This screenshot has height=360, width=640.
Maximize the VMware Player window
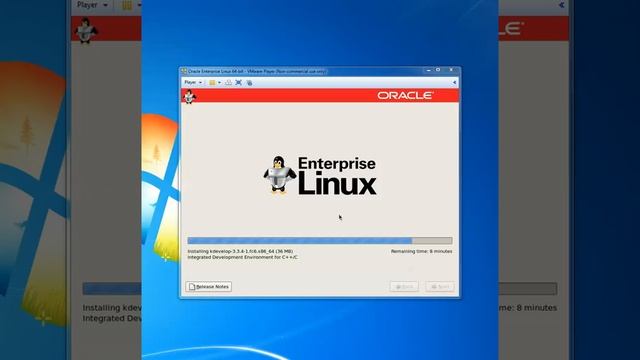[438, 70]
